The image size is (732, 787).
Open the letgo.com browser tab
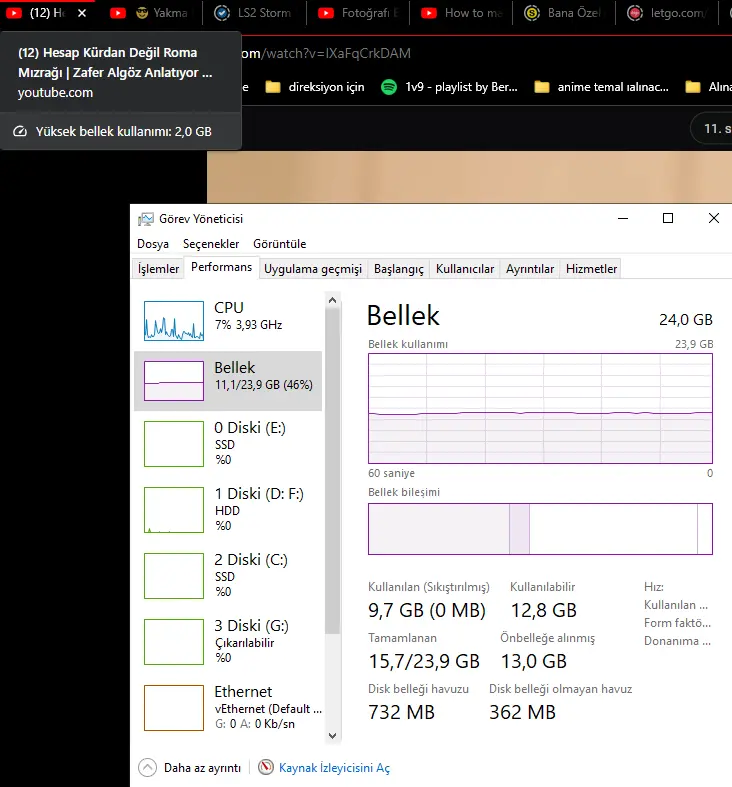[x=668, y=13]
